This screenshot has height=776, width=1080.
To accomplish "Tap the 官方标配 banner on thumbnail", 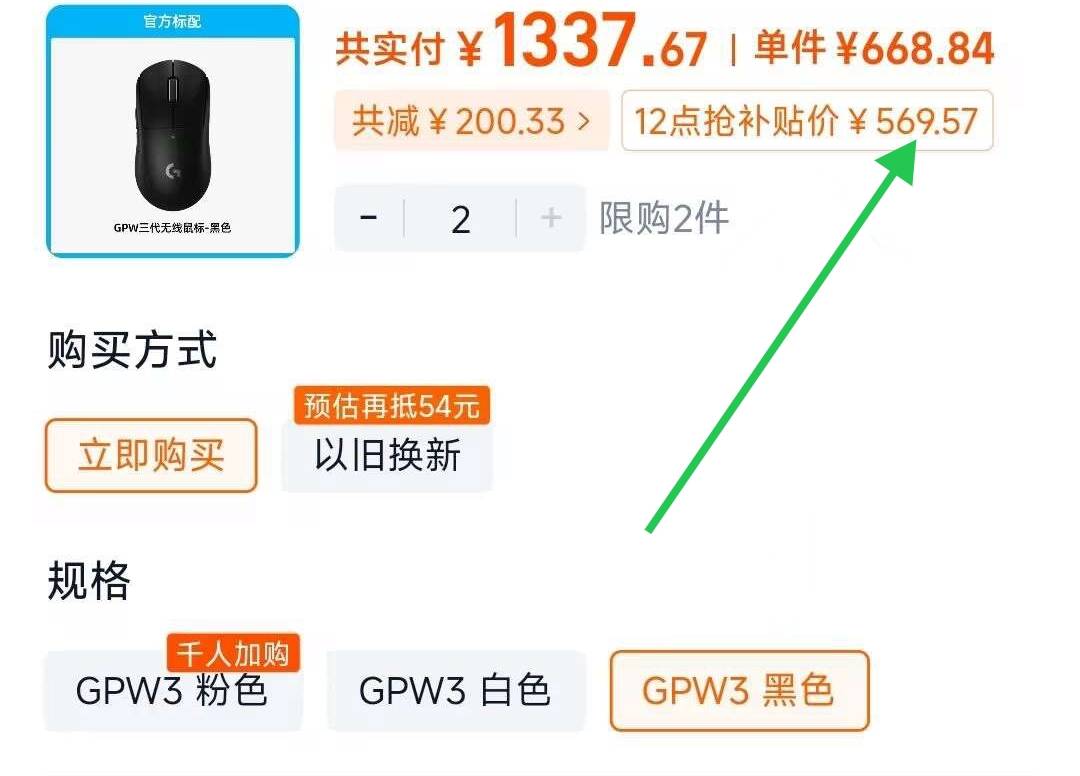I will 172,21.
